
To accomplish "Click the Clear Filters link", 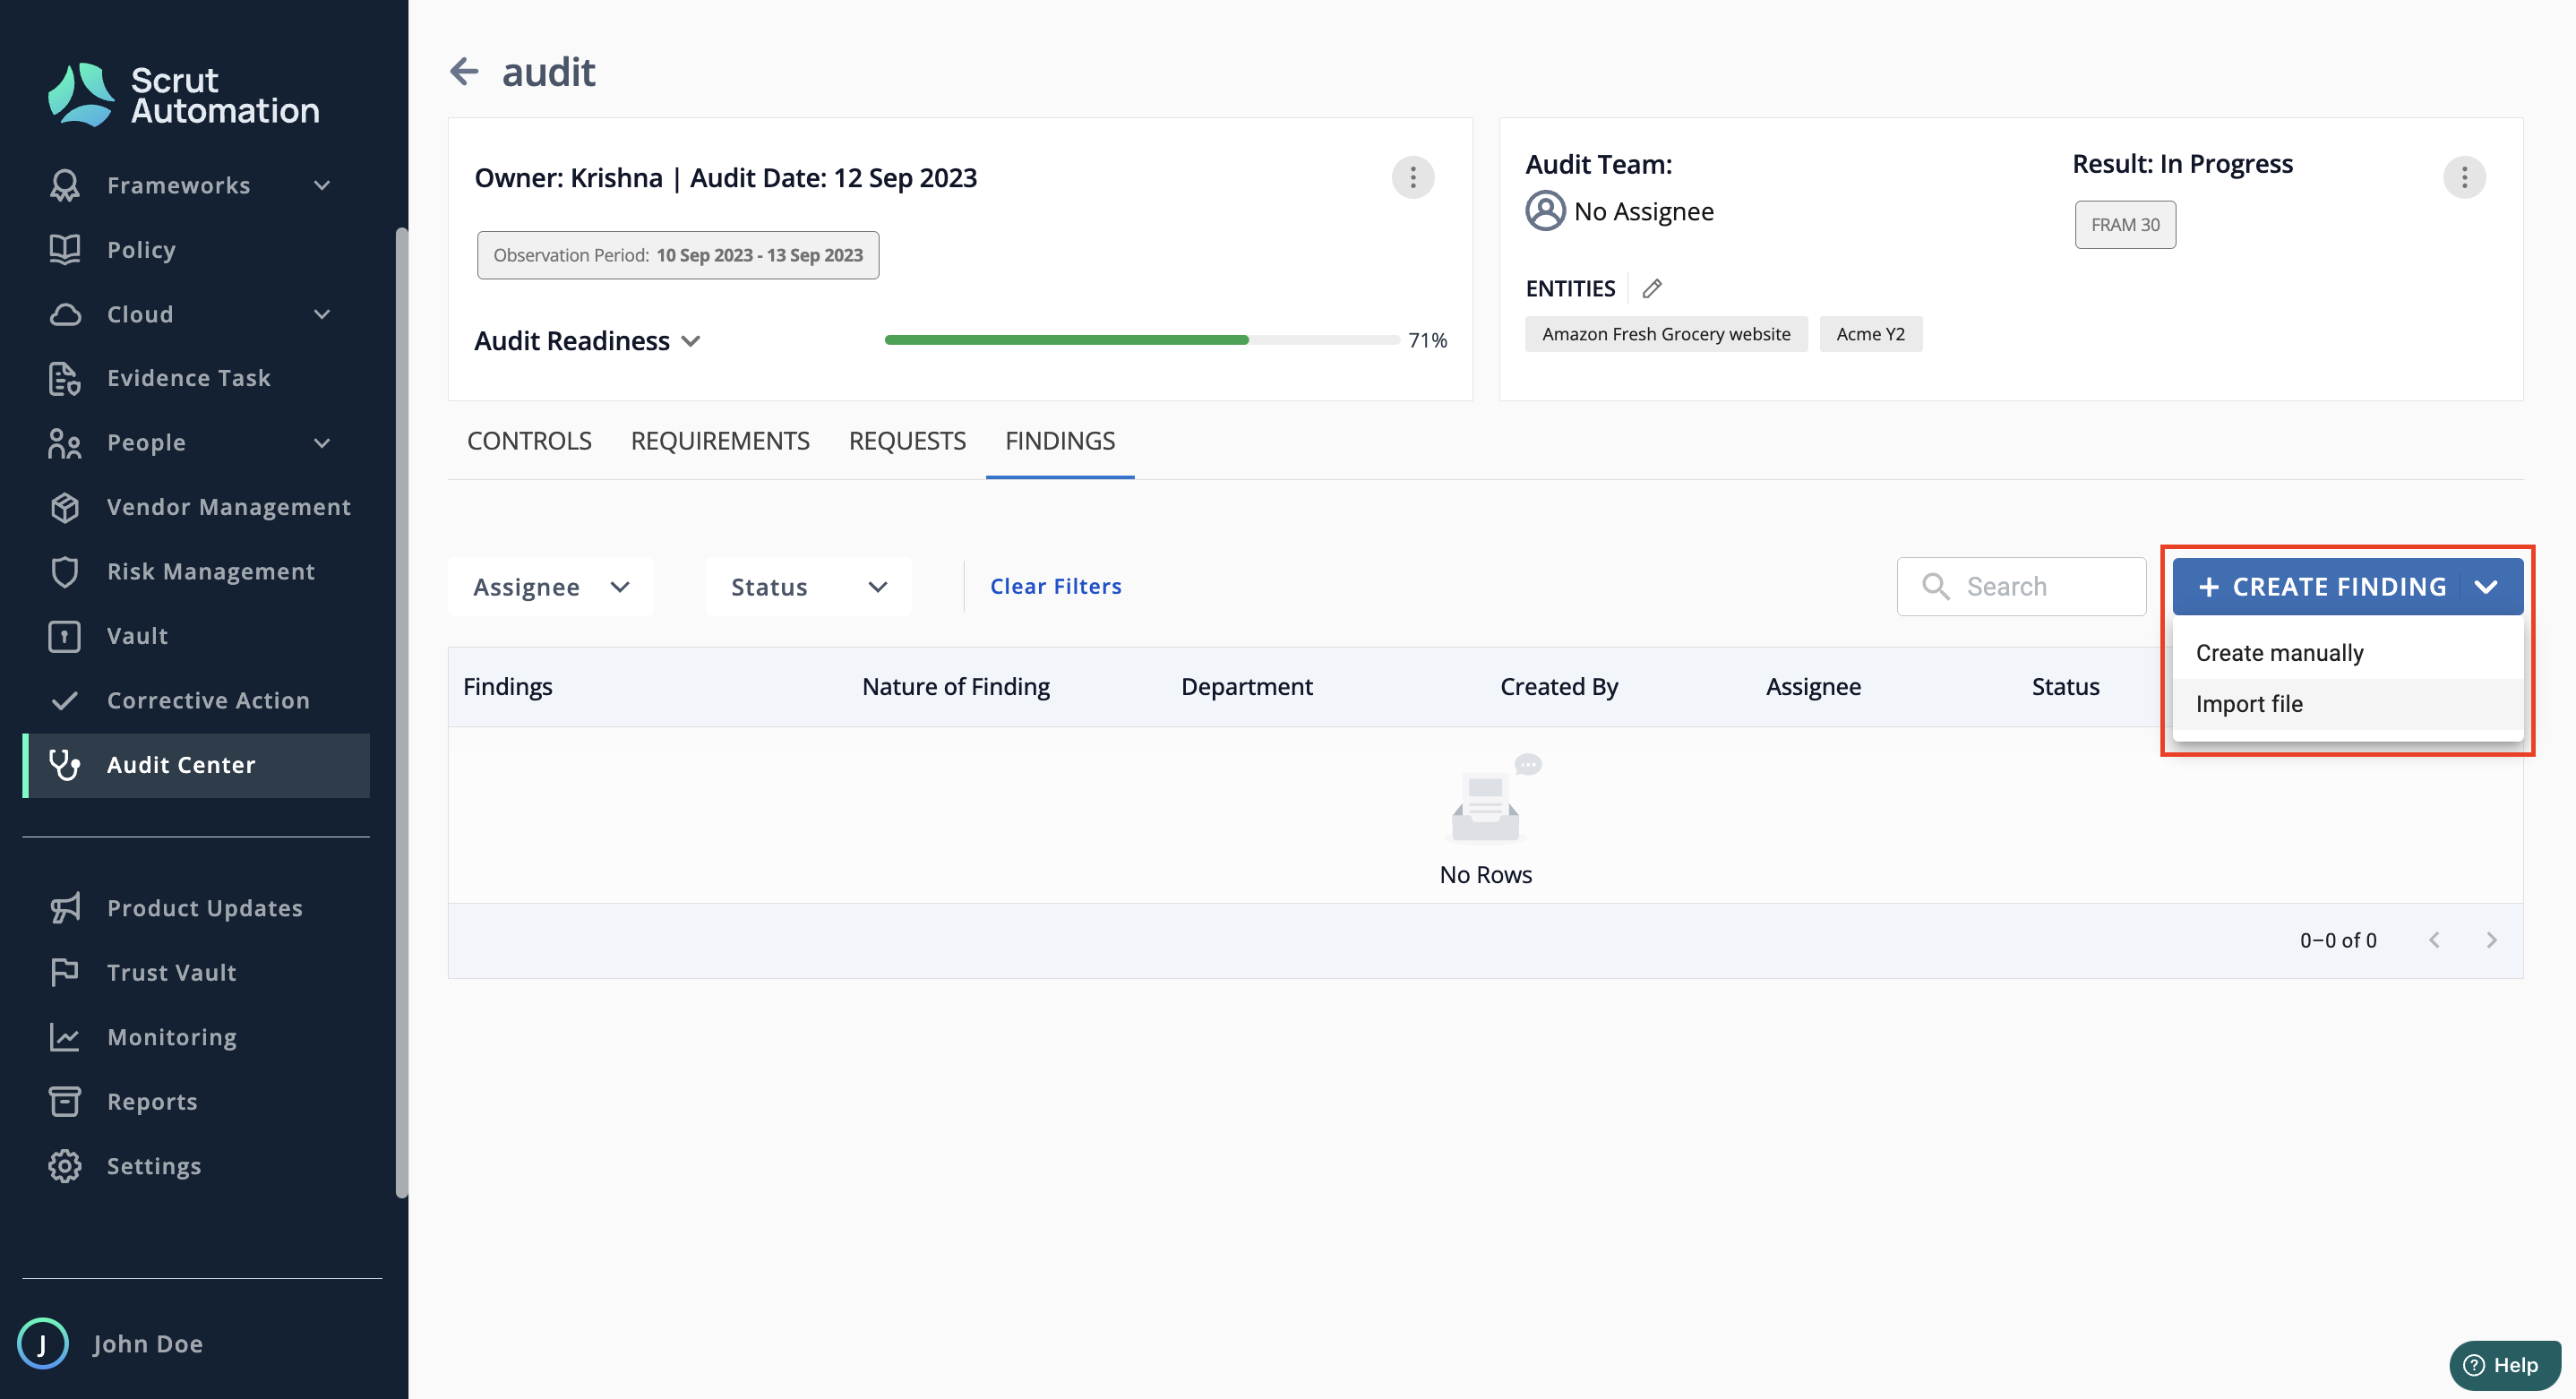I will point(1055,587).
